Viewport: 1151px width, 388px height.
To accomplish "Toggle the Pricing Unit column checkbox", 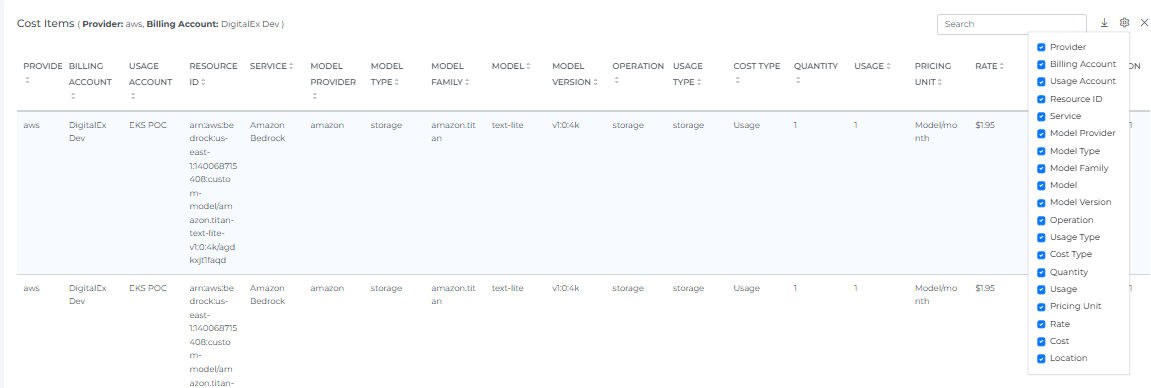I will 1041,307.
